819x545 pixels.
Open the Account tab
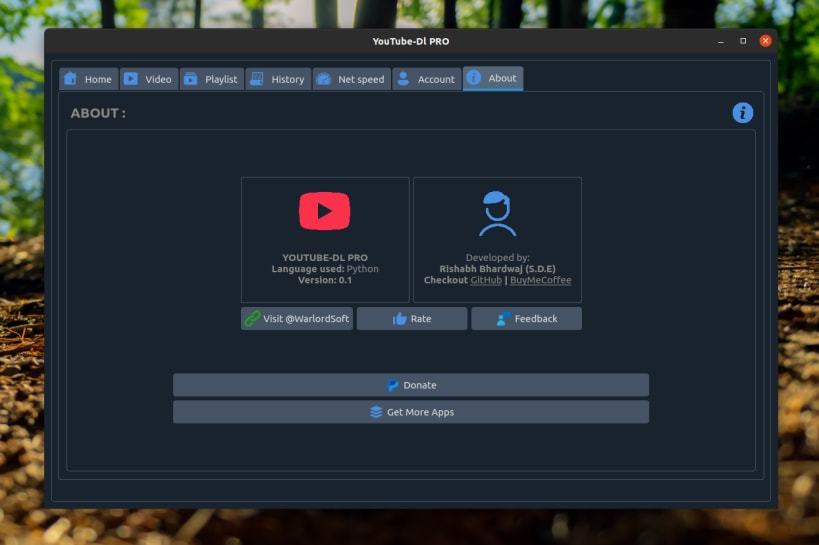[x=427, y=79]
